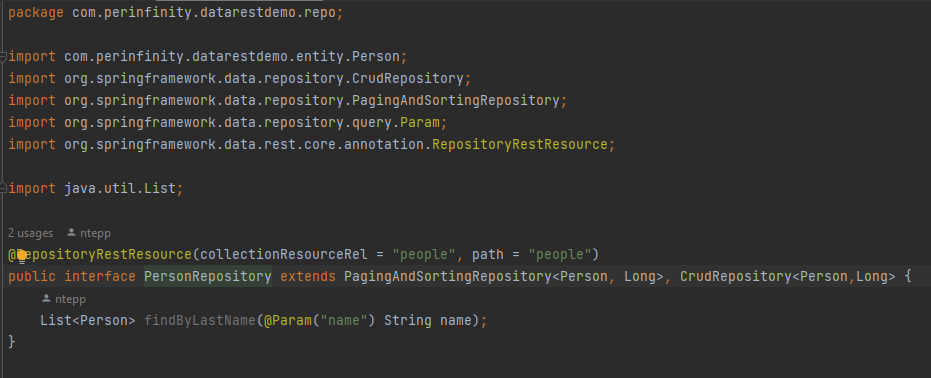931x378 pixels.
Task: Click the yellow lightbulb quick-fix icon
Action: click(x=22, y=256)
